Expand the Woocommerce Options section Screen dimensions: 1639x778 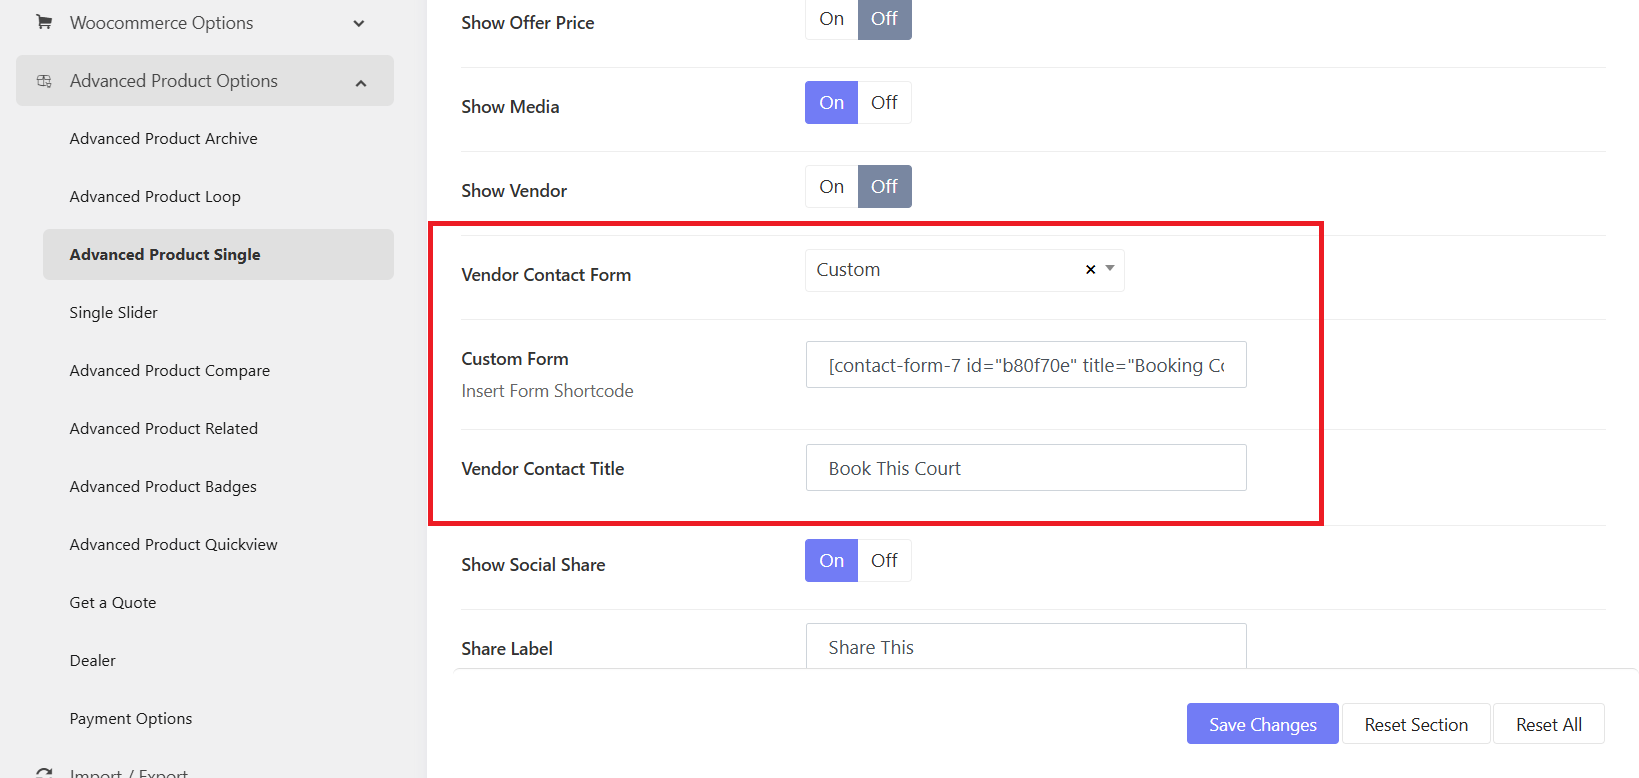tap(358, 22)
